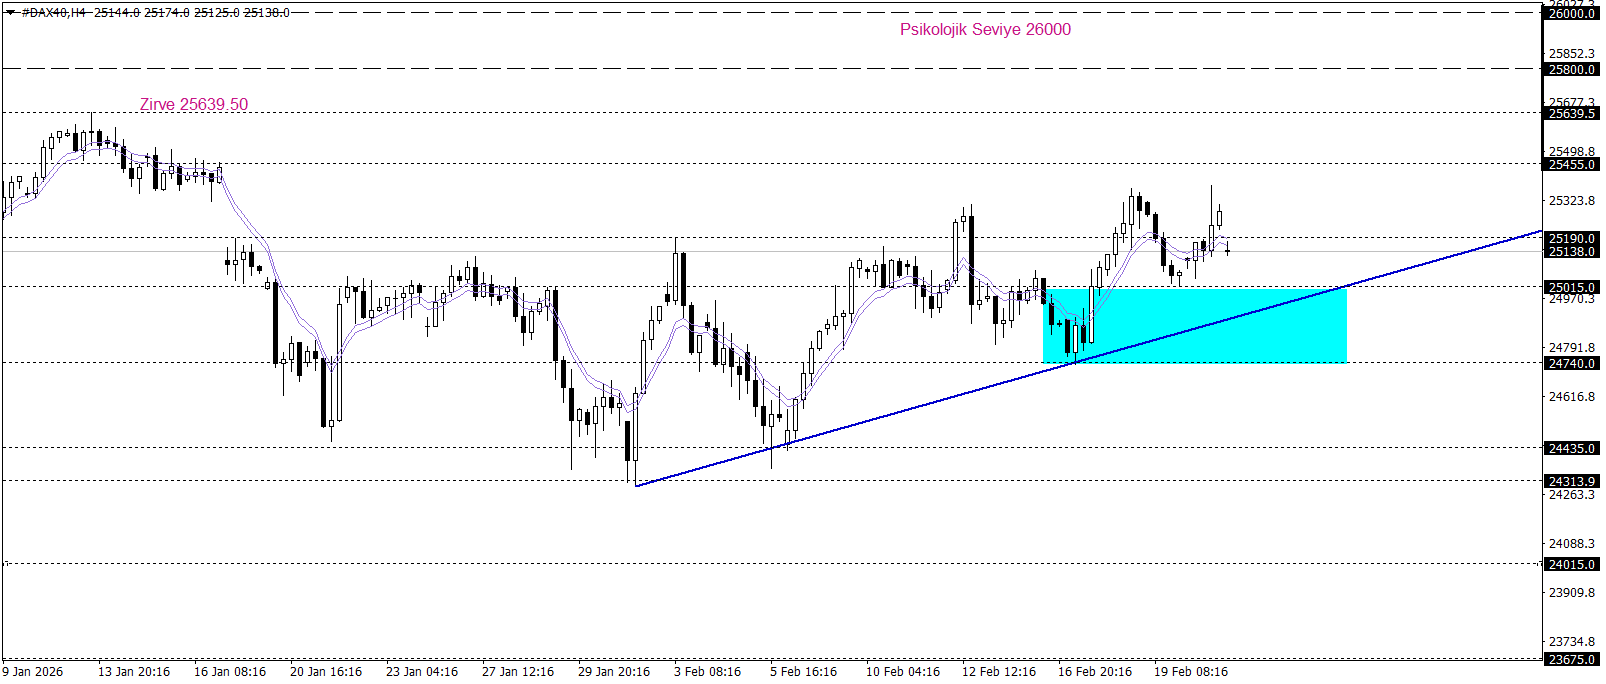Click the 24740.0 price level tag
The height and width of the screenshot is (684, 1606).
coord(1571,364)
